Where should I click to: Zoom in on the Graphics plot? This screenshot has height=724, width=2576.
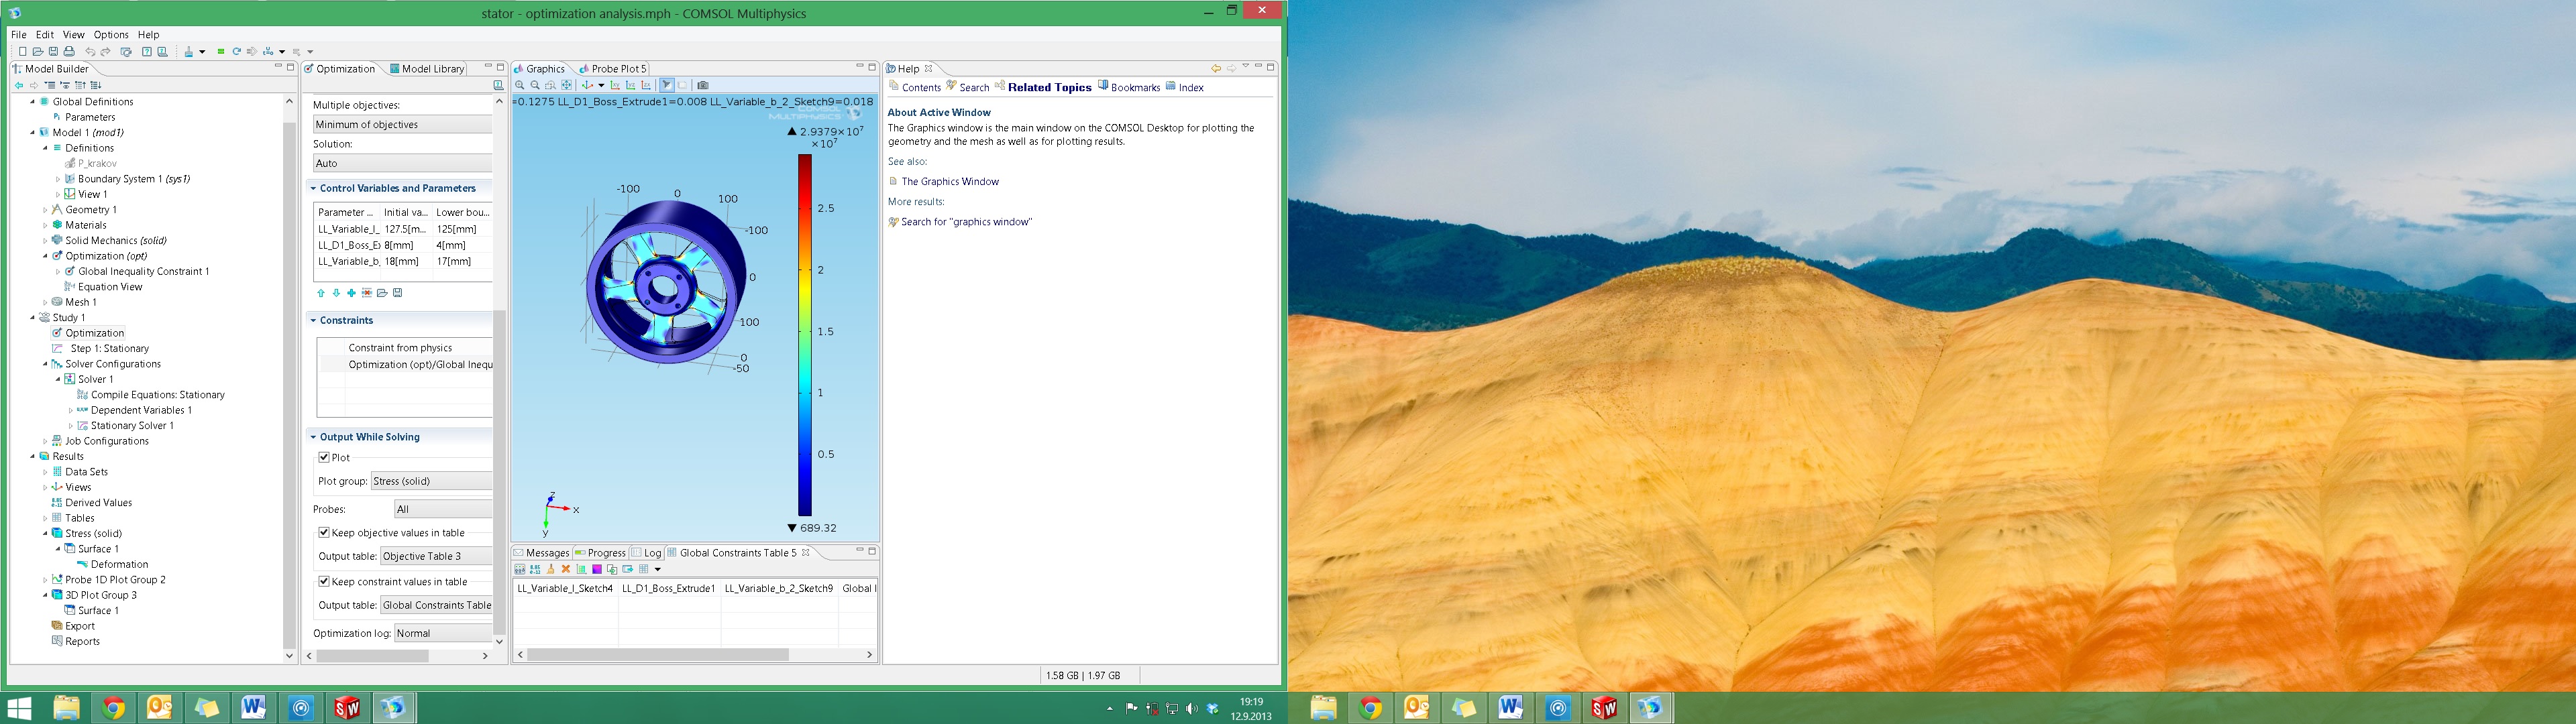click(520, 85)
